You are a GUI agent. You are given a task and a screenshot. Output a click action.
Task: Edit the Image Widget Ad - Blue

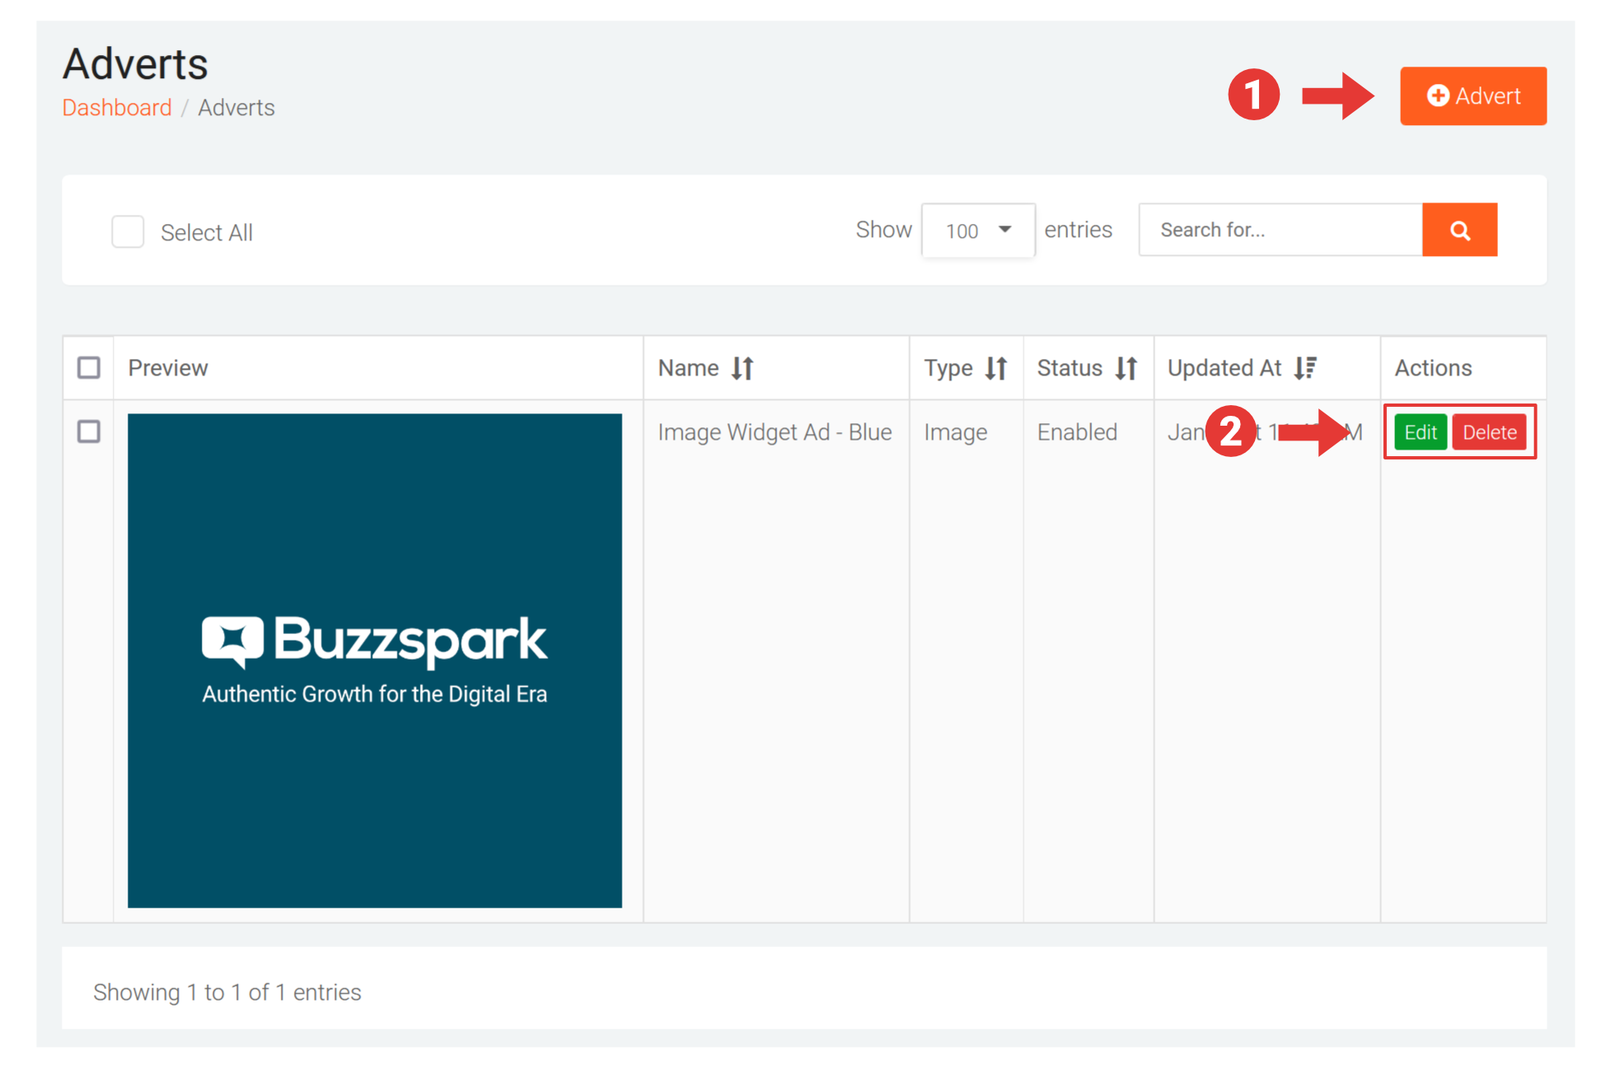[1419, 432]
